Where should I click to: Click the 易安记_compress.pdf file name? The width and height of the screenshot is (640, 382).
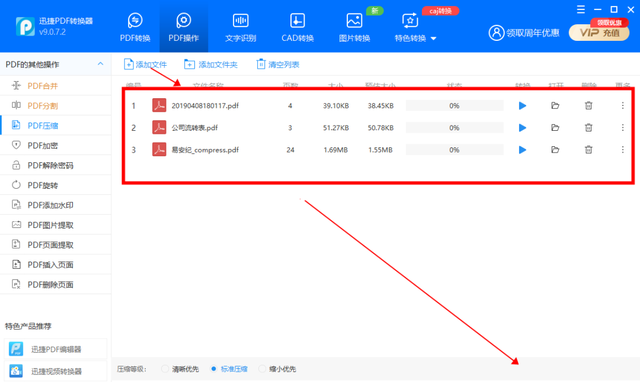pyautogui.click(x=205, y=150)
